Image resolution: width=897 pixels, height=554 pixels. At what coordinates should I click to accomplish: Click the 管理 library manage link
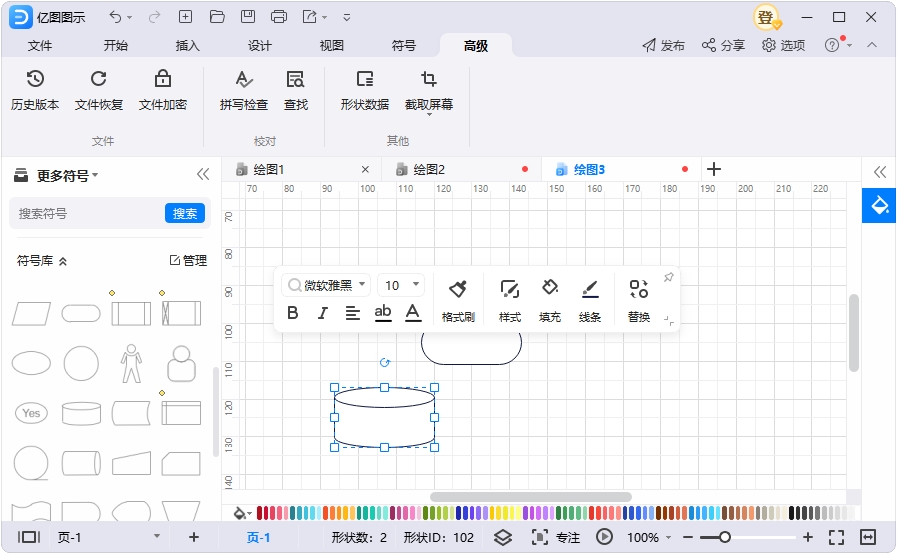click(x=188, y=260)
